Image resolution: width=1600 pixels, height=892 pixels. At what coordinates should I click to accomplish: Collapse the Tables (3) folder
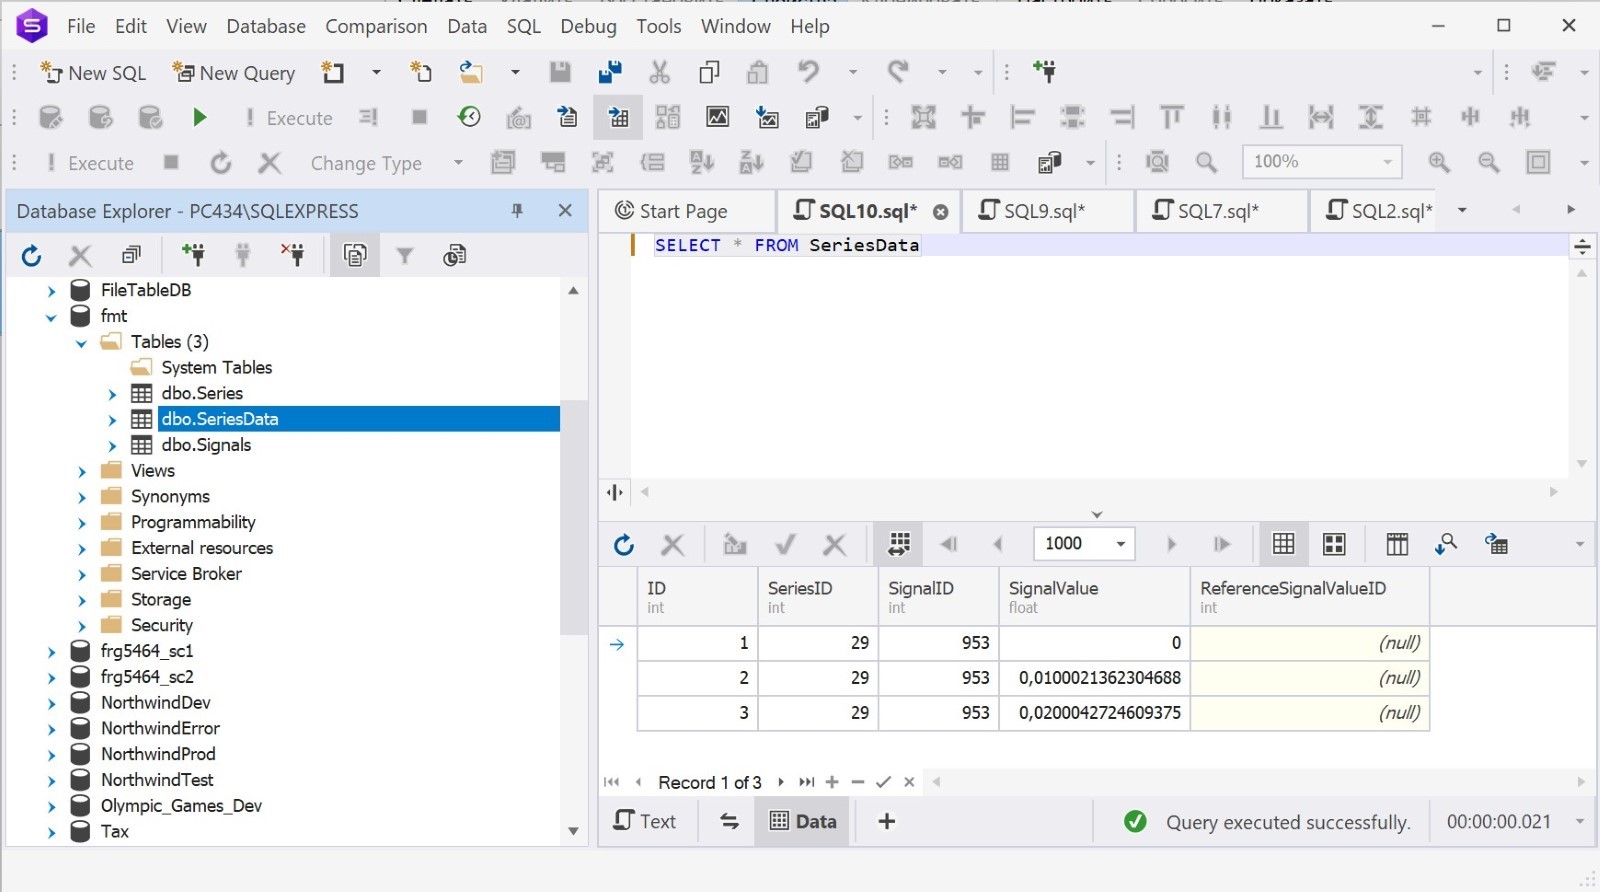tap(81, 343)
